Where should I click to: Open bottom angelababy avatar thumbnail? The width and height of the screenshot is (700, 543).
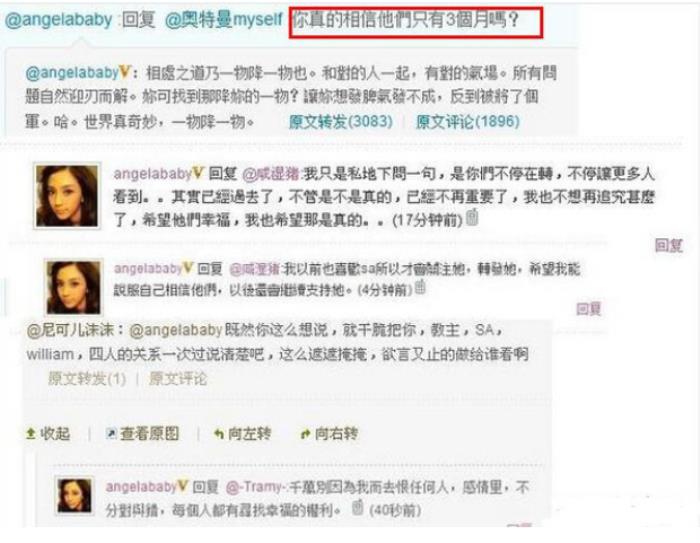74,496
